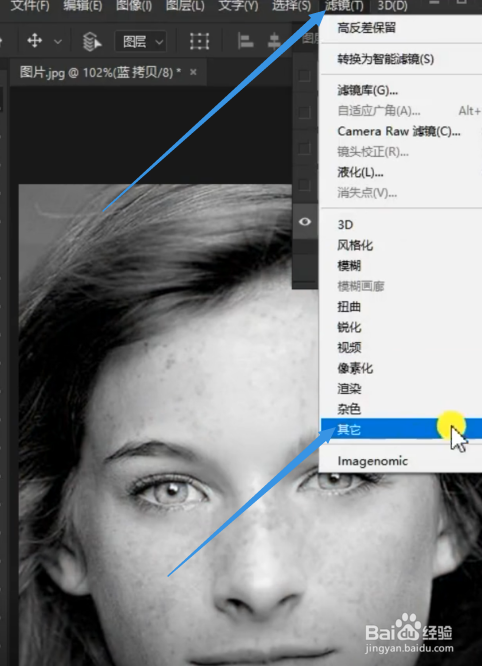Image resolution: width=482 pixels, height=666 pixels.
Task: Open the 图层(L) menu
Action: [x=185, y=6]
